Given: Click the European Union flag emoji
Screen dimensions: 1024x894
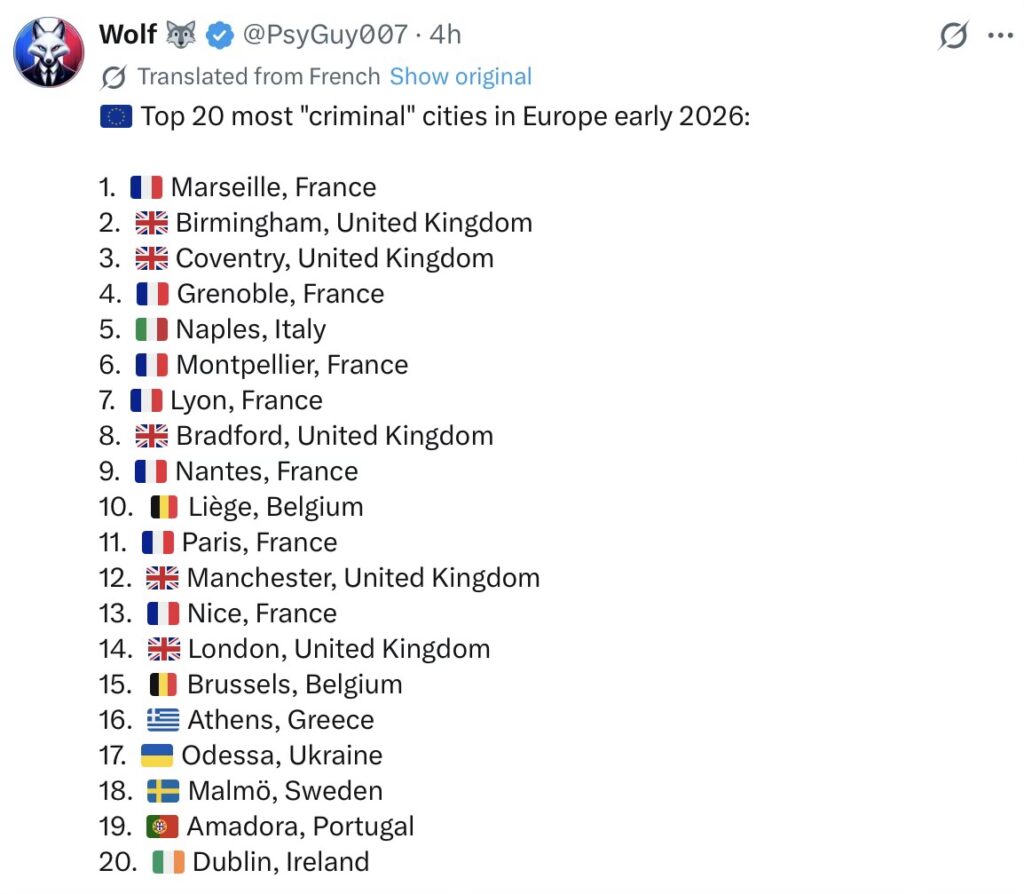Looking at the screenshot, I should (x=116, y=117).
